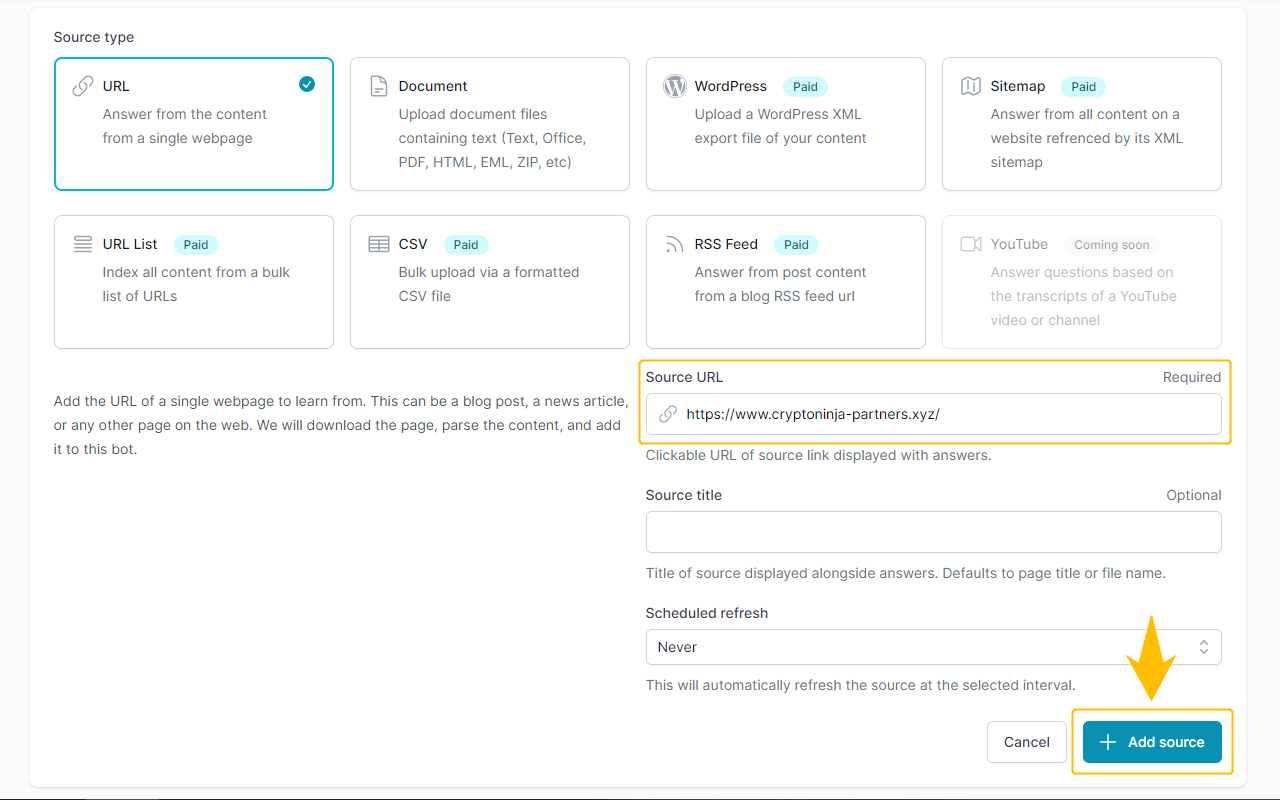Focus the Source URL input field
Screen dimensions: 1280x800
(934, 414)
